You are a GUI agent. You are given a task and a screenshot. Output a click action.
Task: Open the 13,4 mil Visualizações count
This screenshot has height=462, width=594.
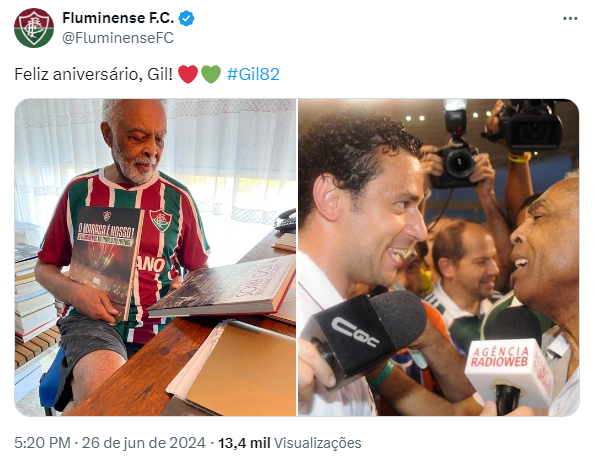click(x=289, y=443)
